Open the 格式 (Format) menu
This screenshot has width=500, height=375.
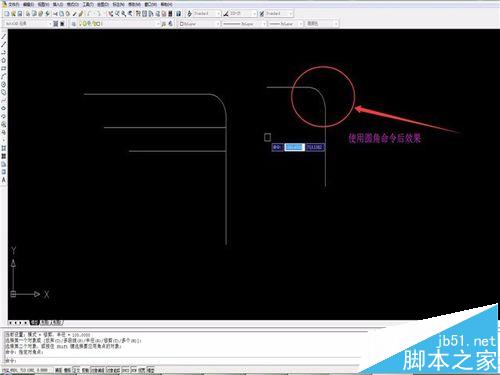(x=72, y=5)
